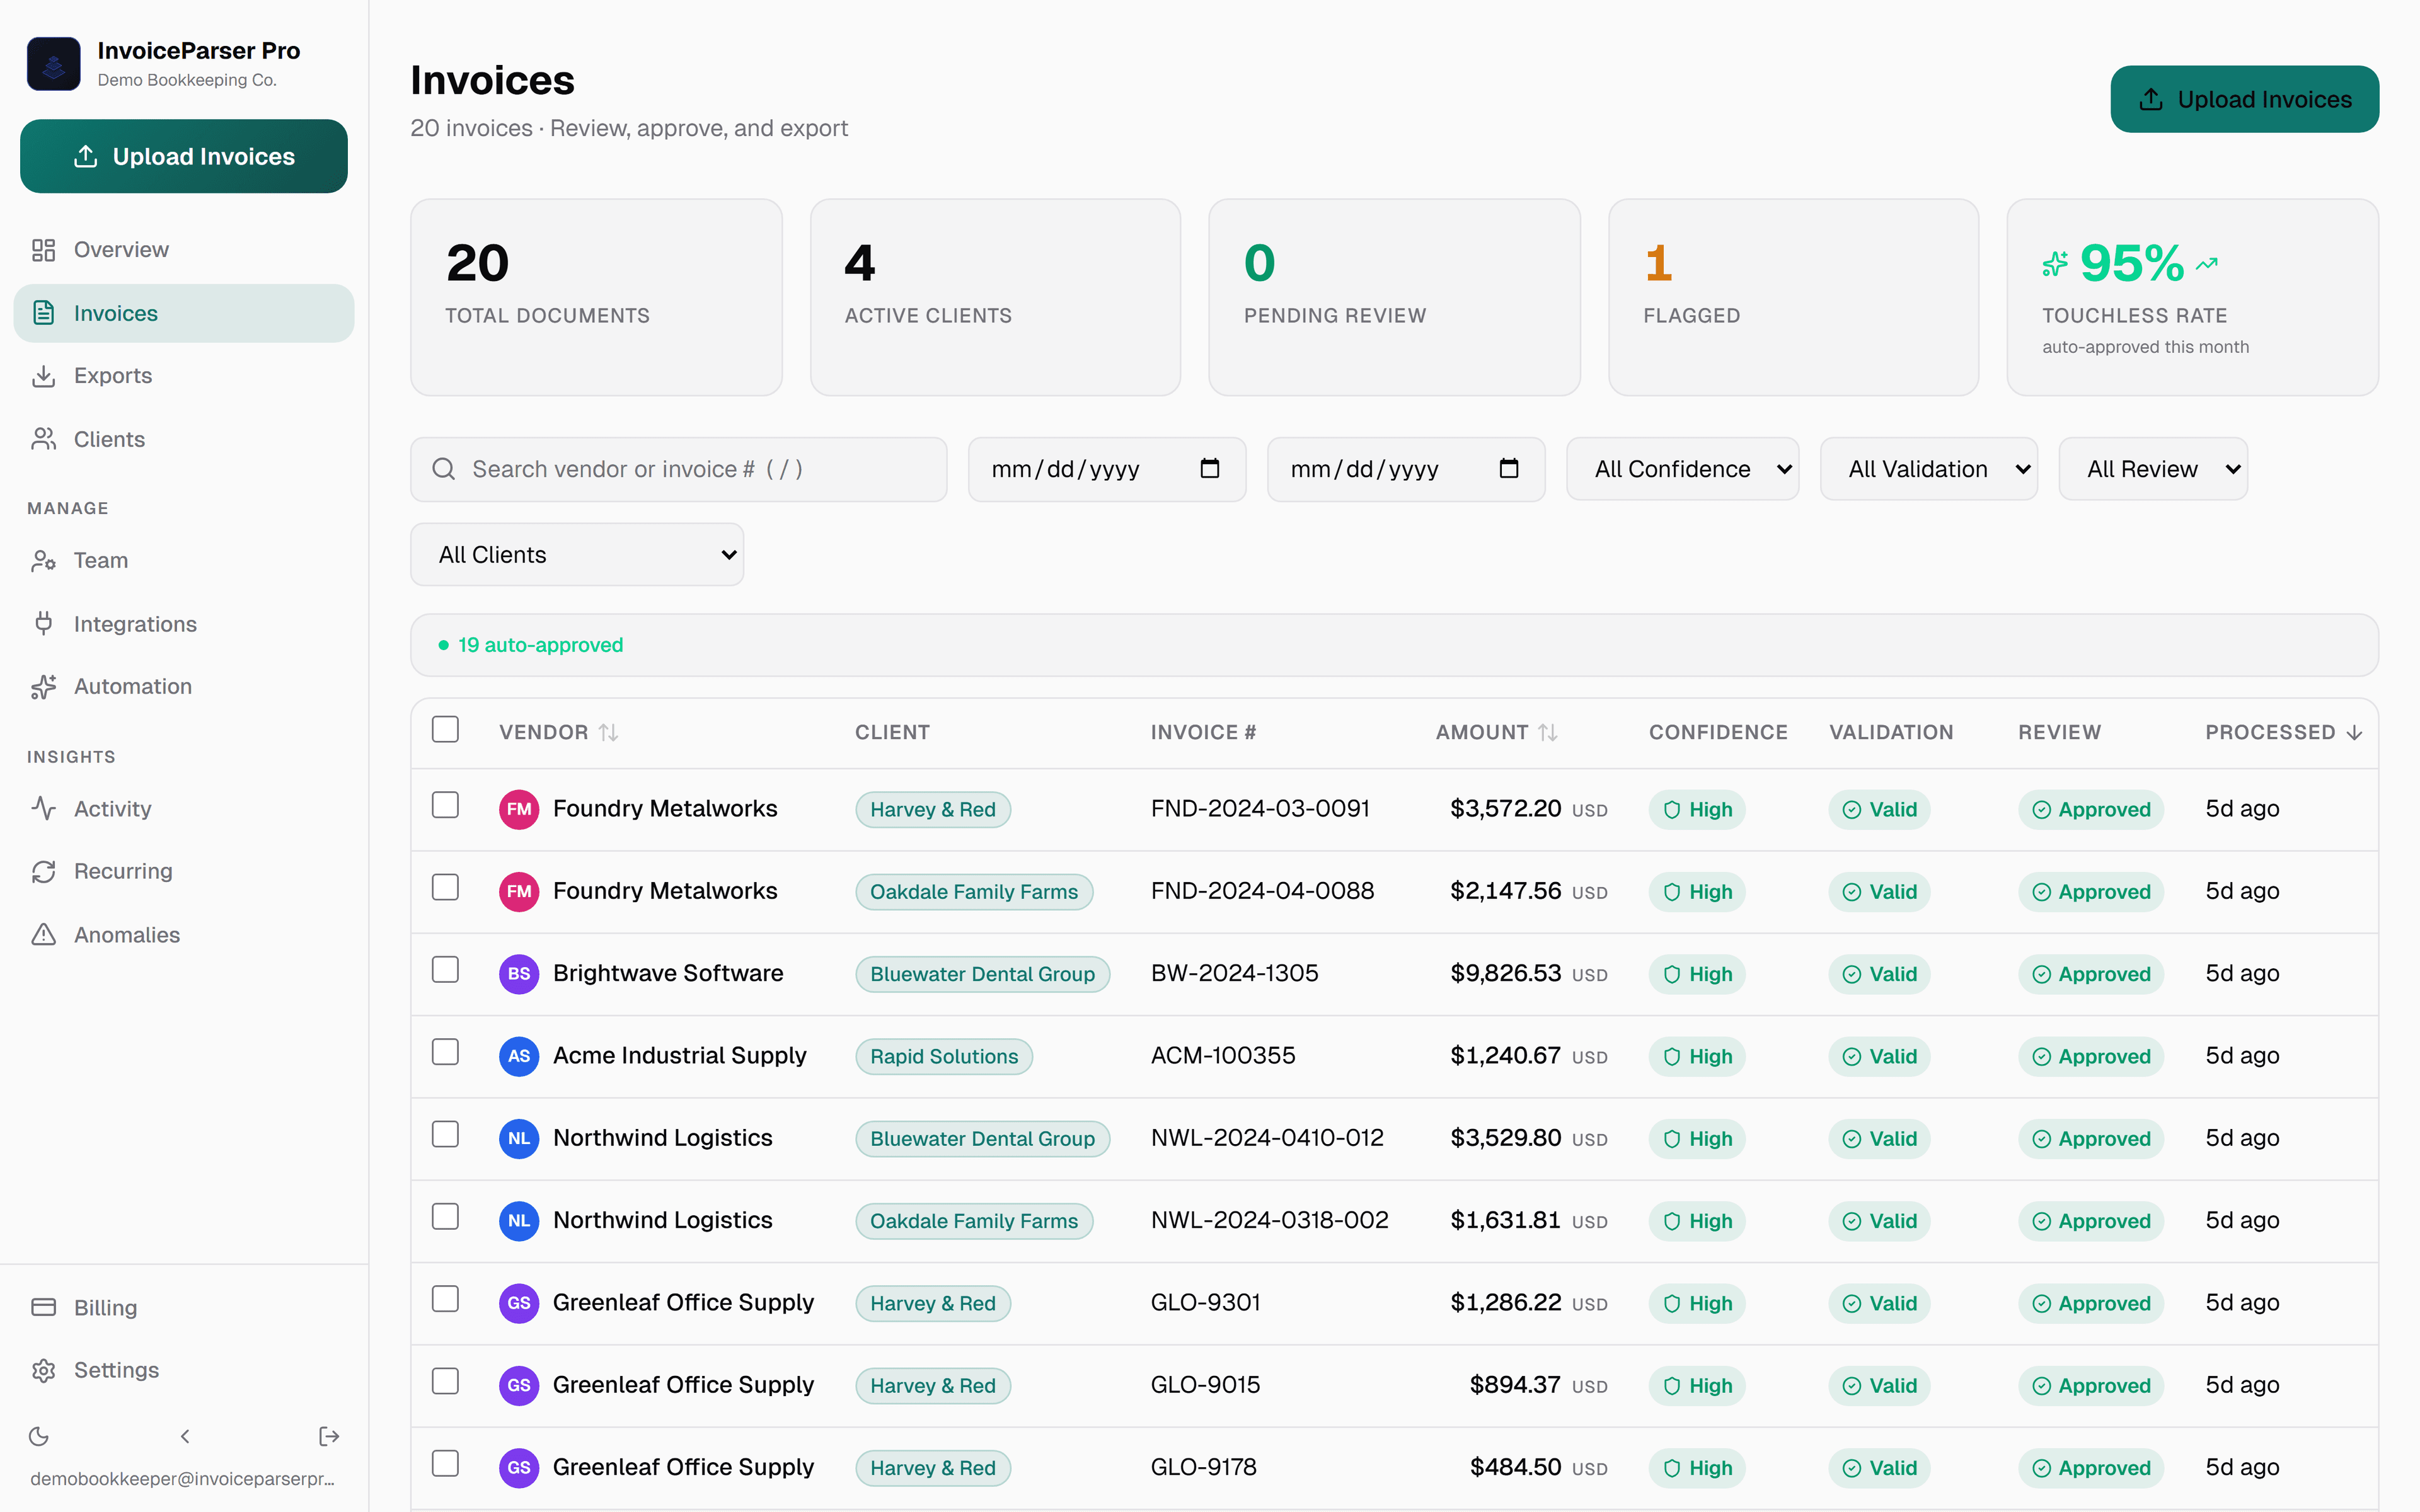2420x1512 pixels.
Task: Check the Greenleaf GLO-9015 invoice row
Action: [445, 1381]
